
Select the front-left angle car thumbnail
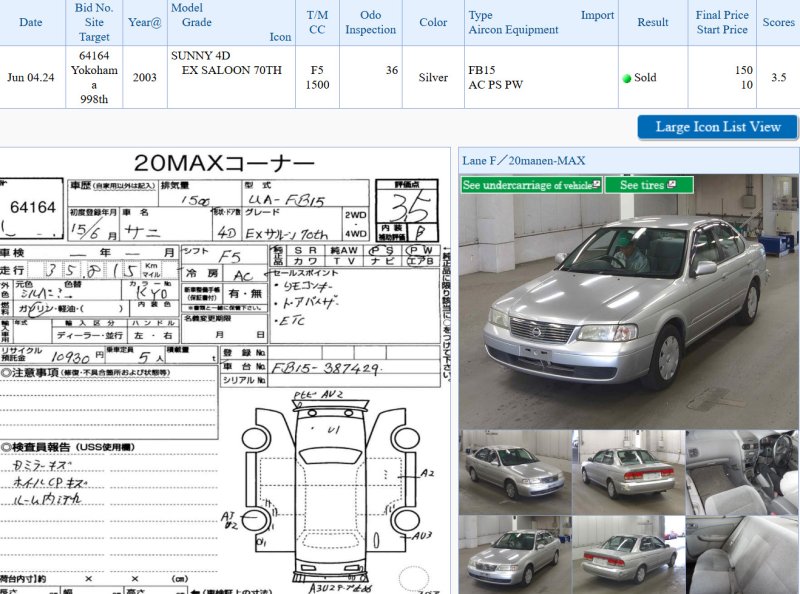pyautogui.click(x=515, y=553)
